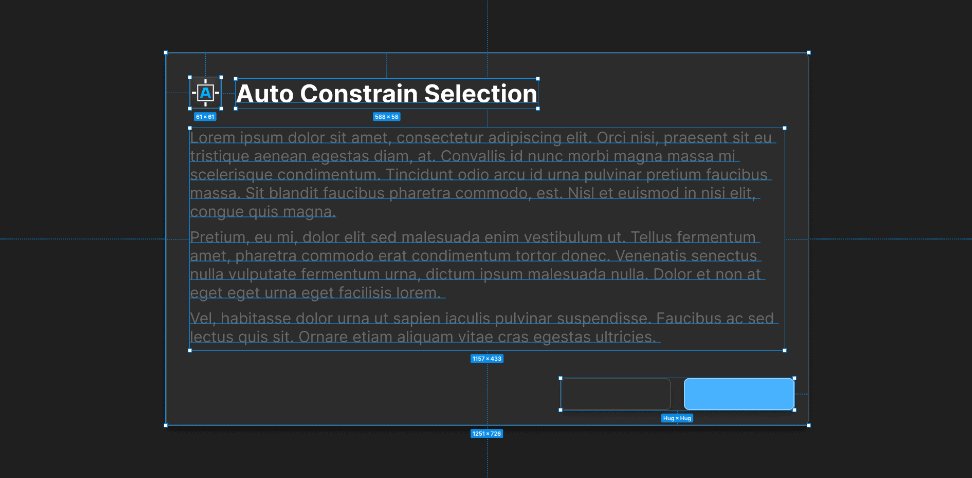The height and width of the screenshot is (478, 972).
Task: Click the top-right corner handle of outer frame
Action: tap(808, 52)
